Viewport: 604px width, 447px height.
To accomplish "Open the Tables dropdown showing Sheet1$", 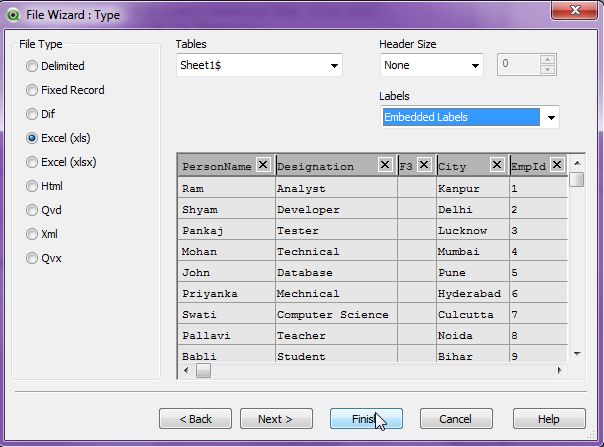I will click(x=259, y=65).
